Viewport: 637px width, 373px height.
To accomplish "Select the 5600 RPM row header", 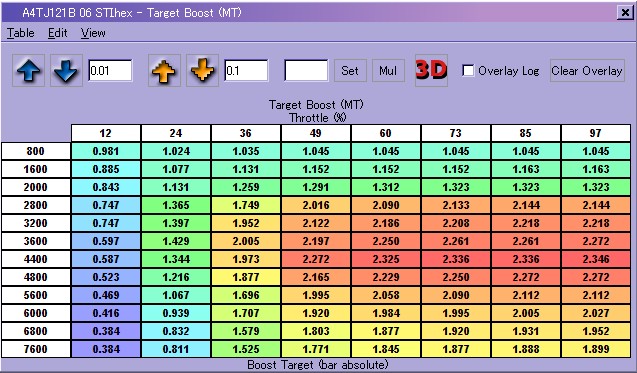I will (x=36, y=295).
